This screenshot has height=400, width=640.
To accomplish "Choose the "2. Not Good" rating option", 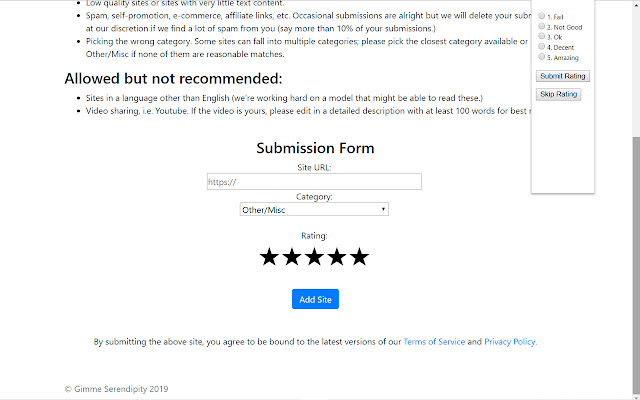I will tap(542, 27).
